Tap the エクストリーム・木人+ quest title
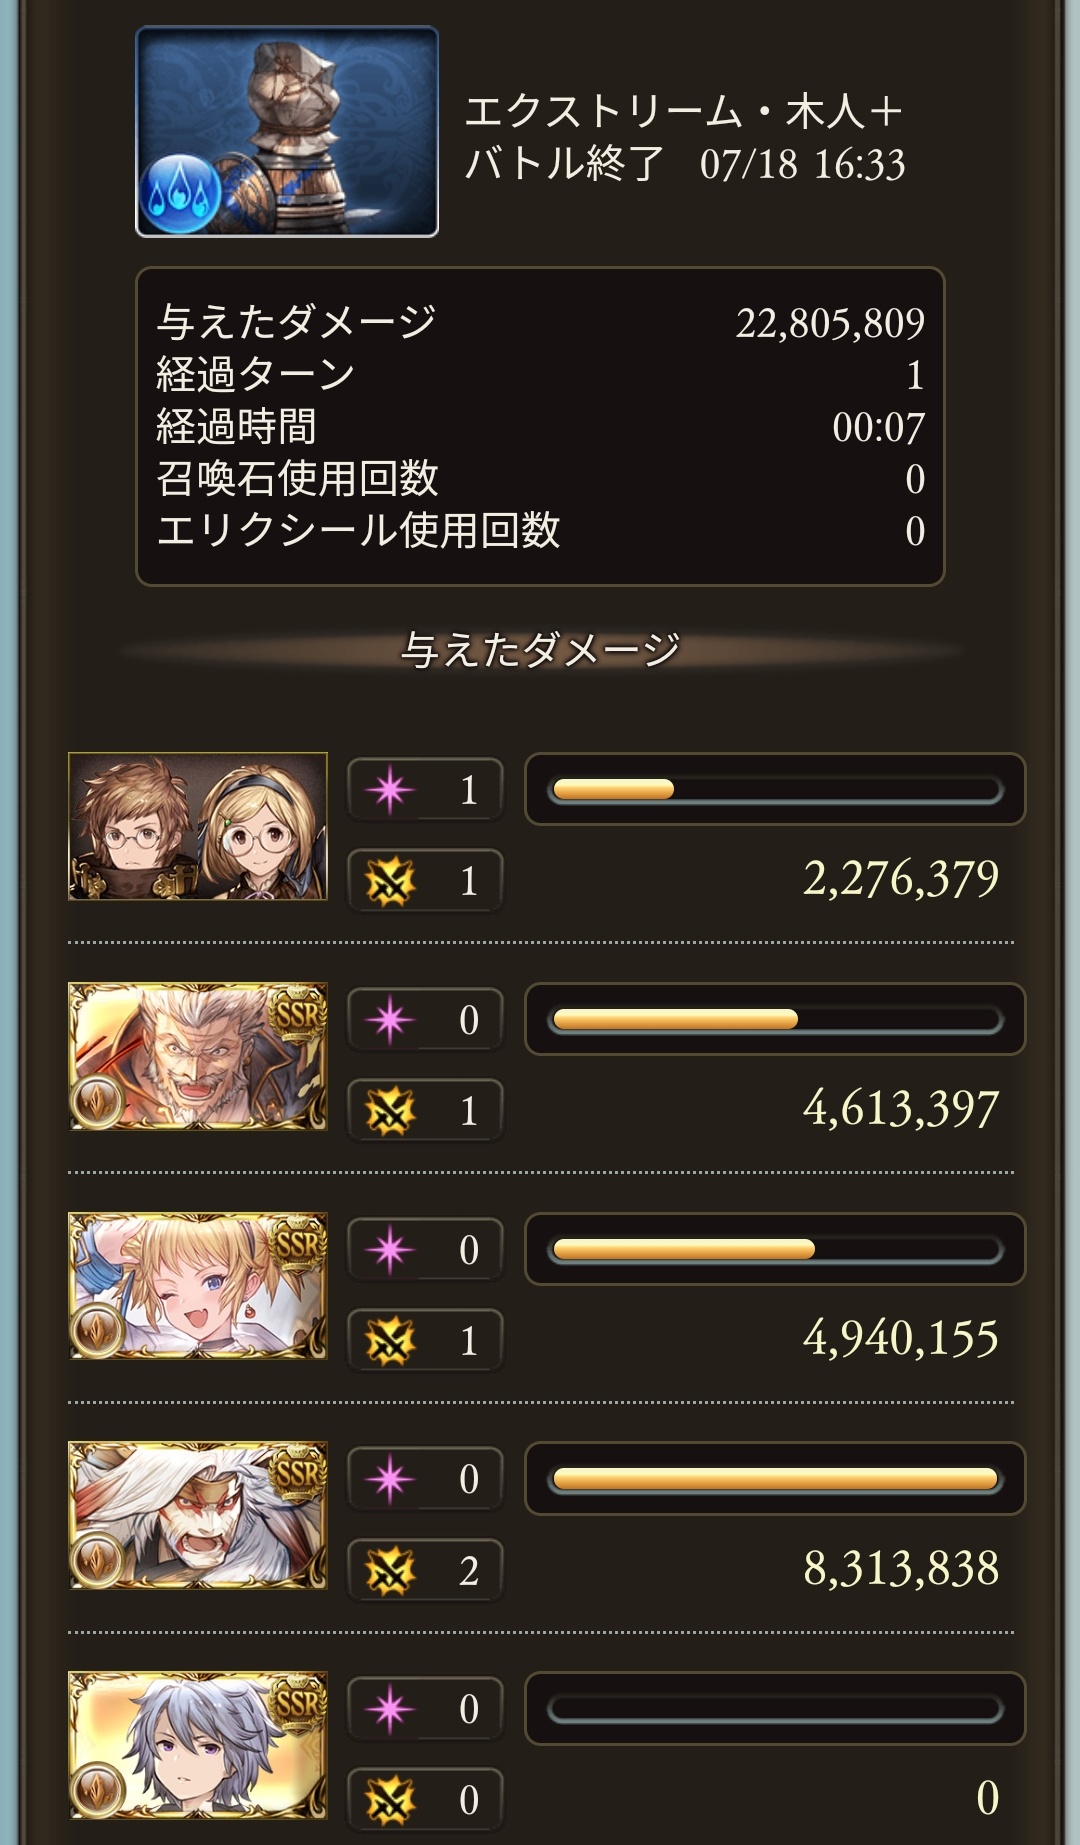 pos(684,111)
